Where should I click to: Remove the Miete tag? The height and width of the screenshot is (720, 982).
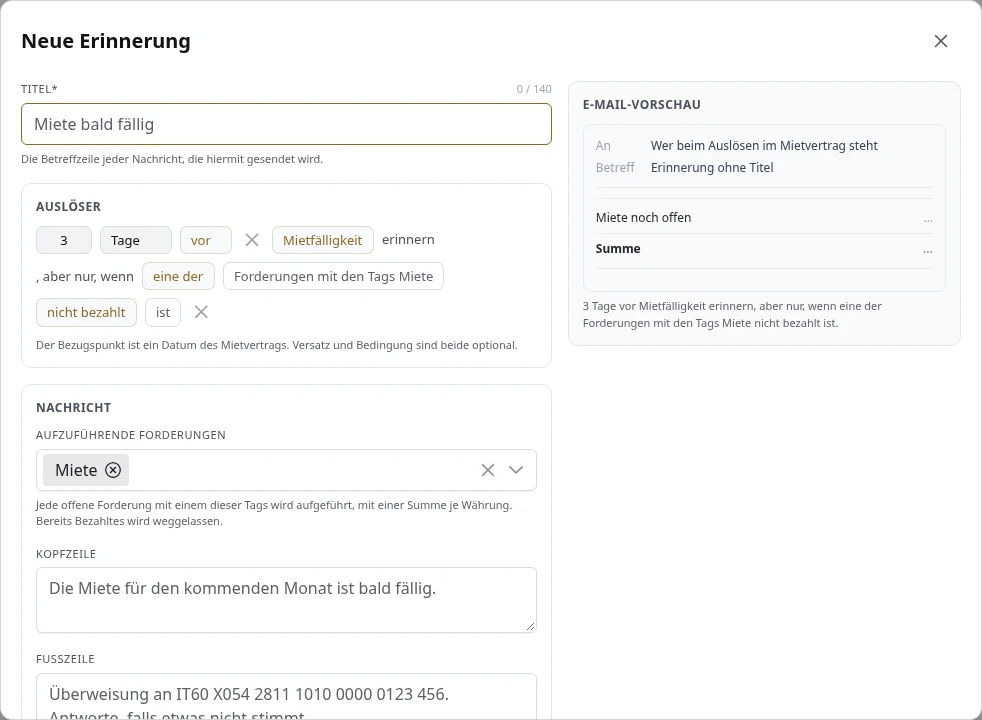pyautogui.click(x=113, y=470)
